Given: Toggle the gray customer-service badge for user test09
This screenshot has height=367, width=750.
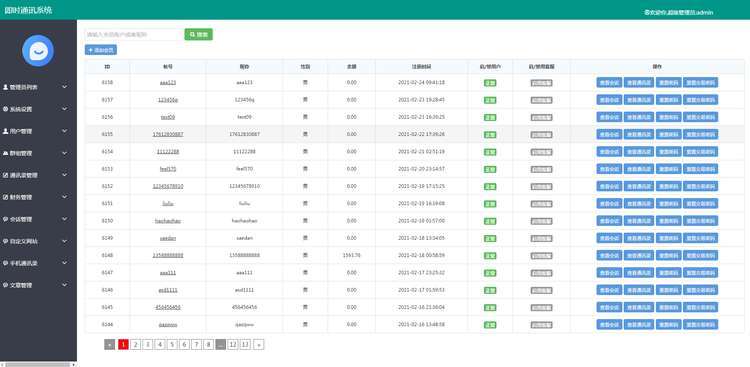Looking at the screenshot, I should [x=541, y=117].
